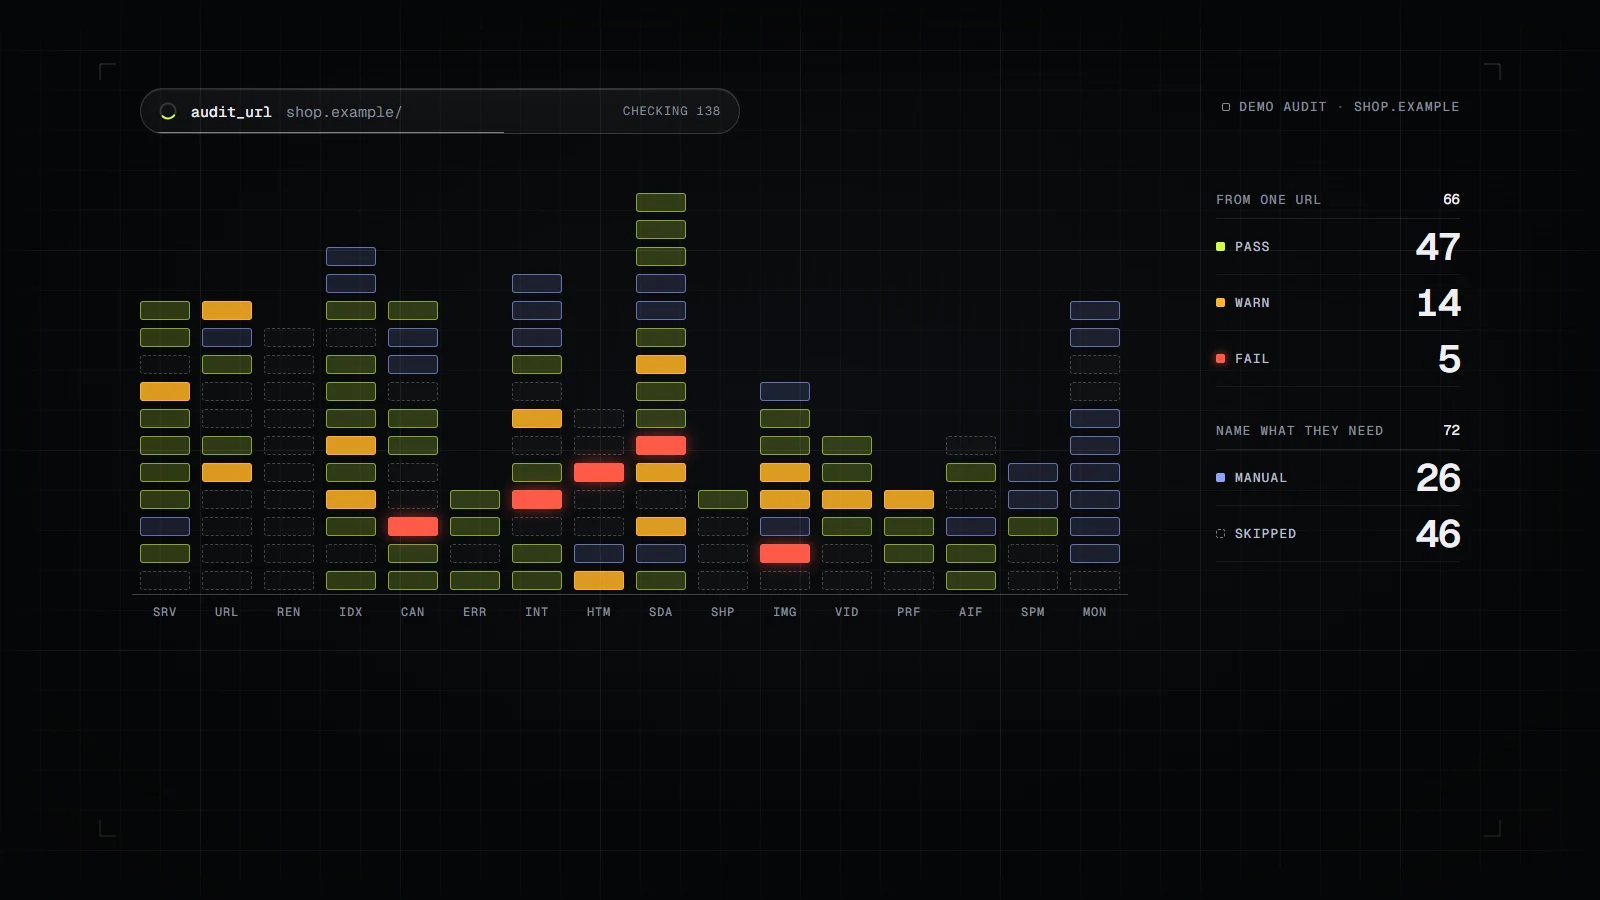Click the MANUAL count 26
The image size is (1600, 900).
(1438, 478)
